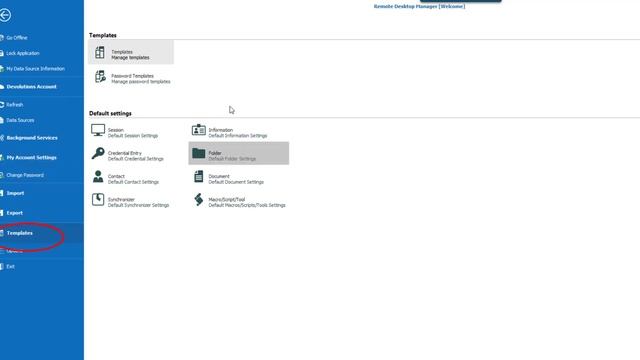This screenshot has height=360, width=640.
Task: Open Folder default settings tile
Action: [239, 153]
